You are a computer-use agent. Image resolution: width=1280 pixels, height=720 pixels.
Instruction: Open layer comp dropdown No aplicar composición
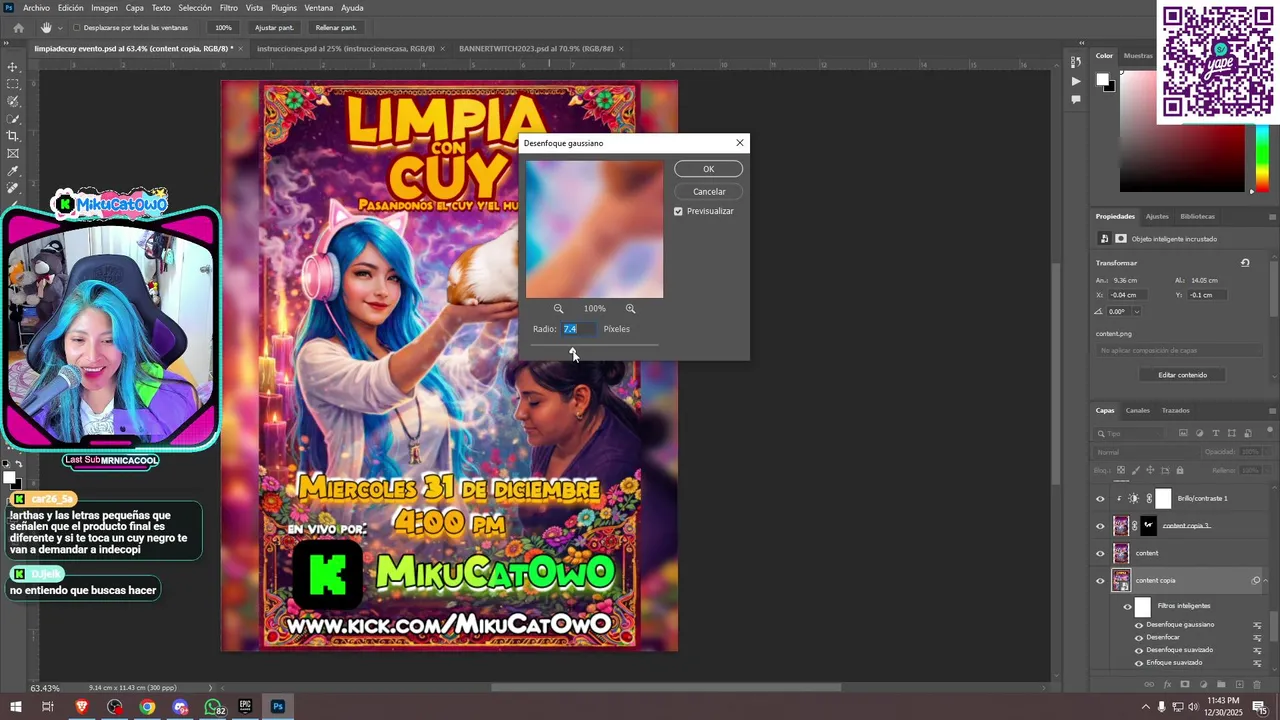[x=1179, y=351]
